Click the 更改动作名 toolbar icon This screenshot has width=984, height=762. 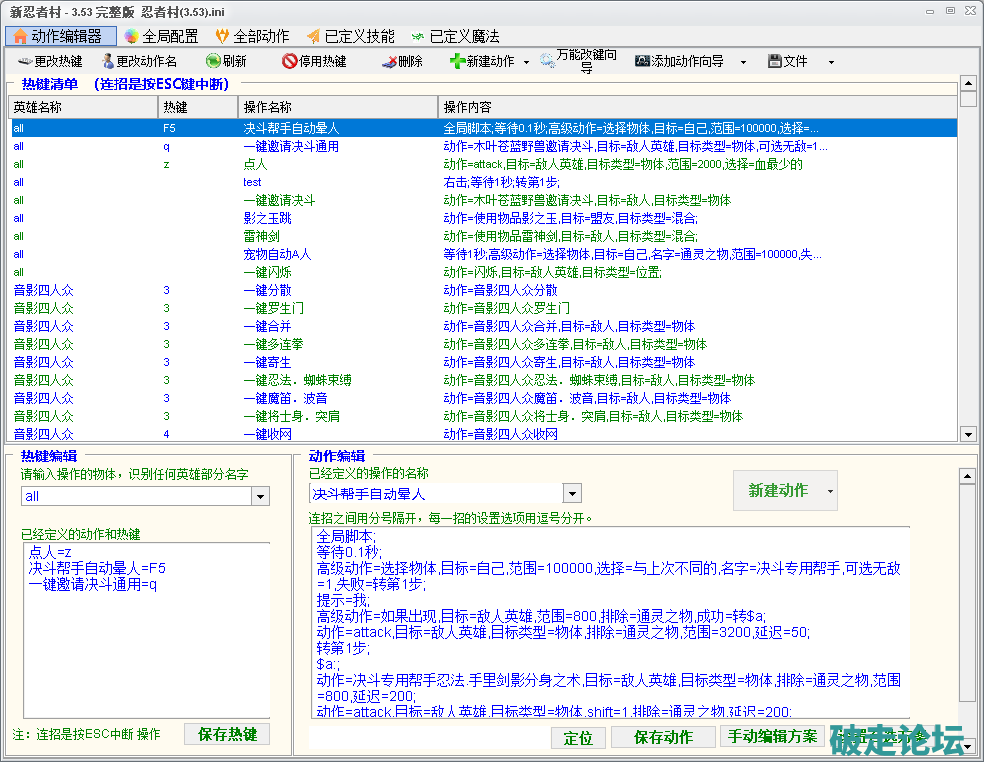click(108, 61)
